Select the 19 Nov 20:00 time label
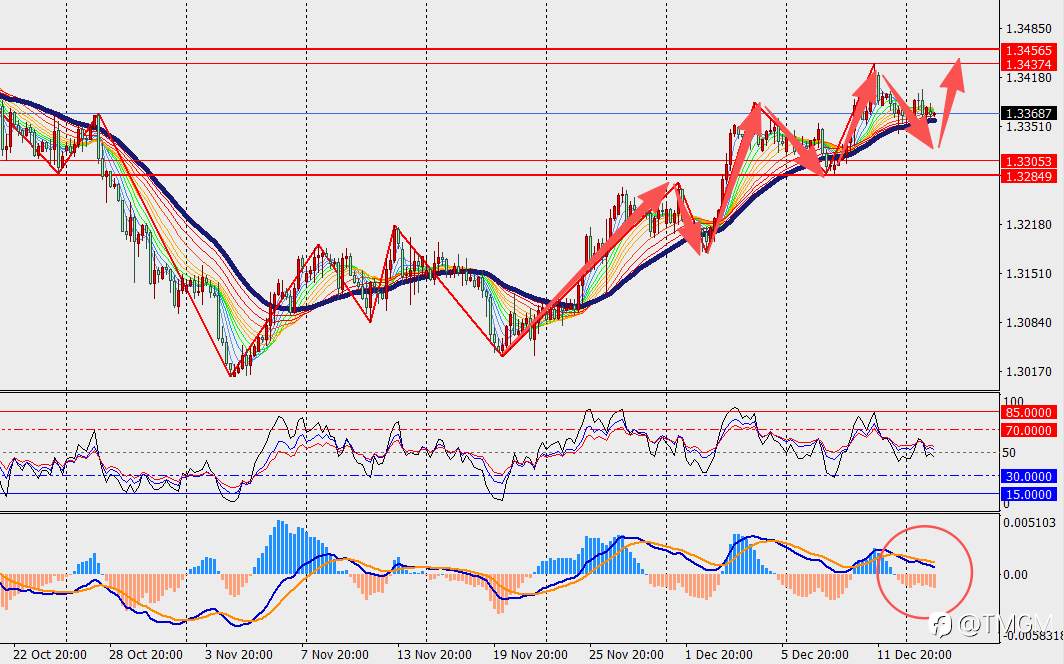The height and width of the screenshot is (664, 1064). coord(530,655)
